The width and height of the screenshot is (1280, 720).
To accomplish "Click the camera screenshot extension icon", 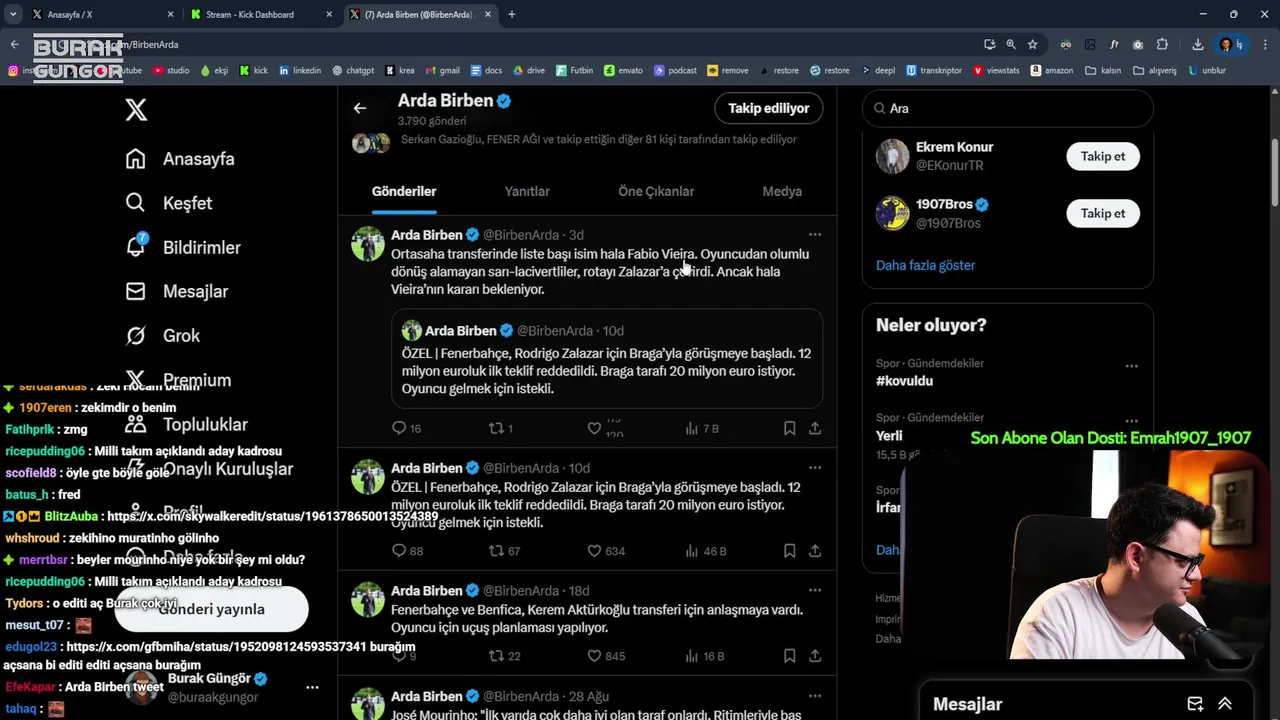I will click(x=1138, y=44).
